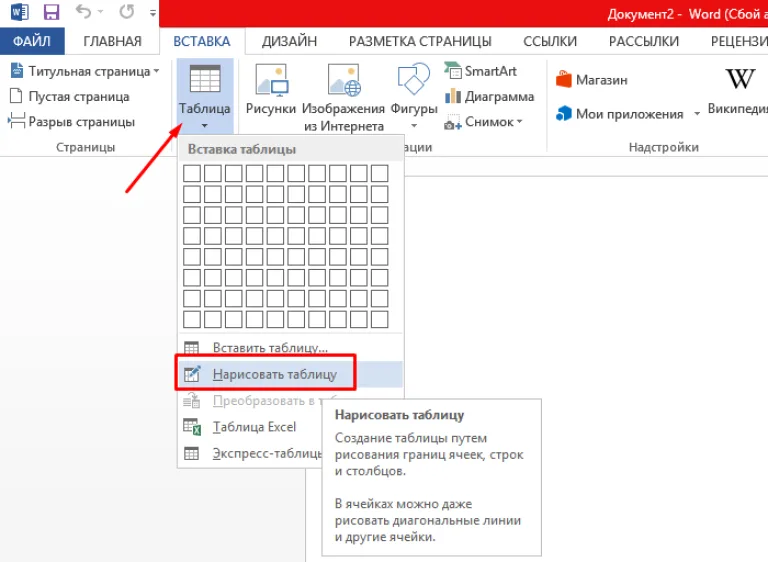Click the last cell of the table grid

[x=380, y=319]
